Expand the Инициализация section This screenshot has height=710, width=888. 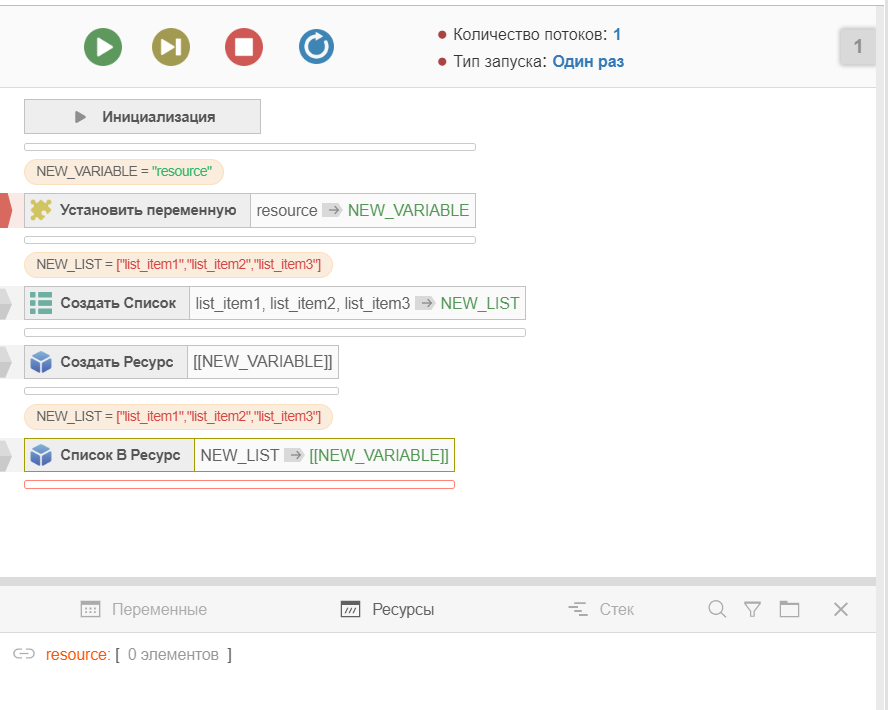coord(142,117)
